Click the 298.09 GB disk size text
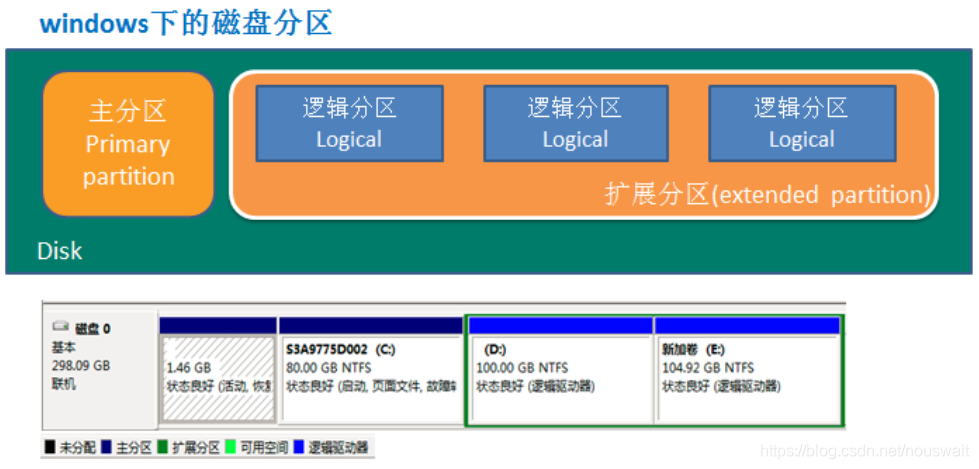The width and height of the screenshot is (979, 469). pos(81,366)
